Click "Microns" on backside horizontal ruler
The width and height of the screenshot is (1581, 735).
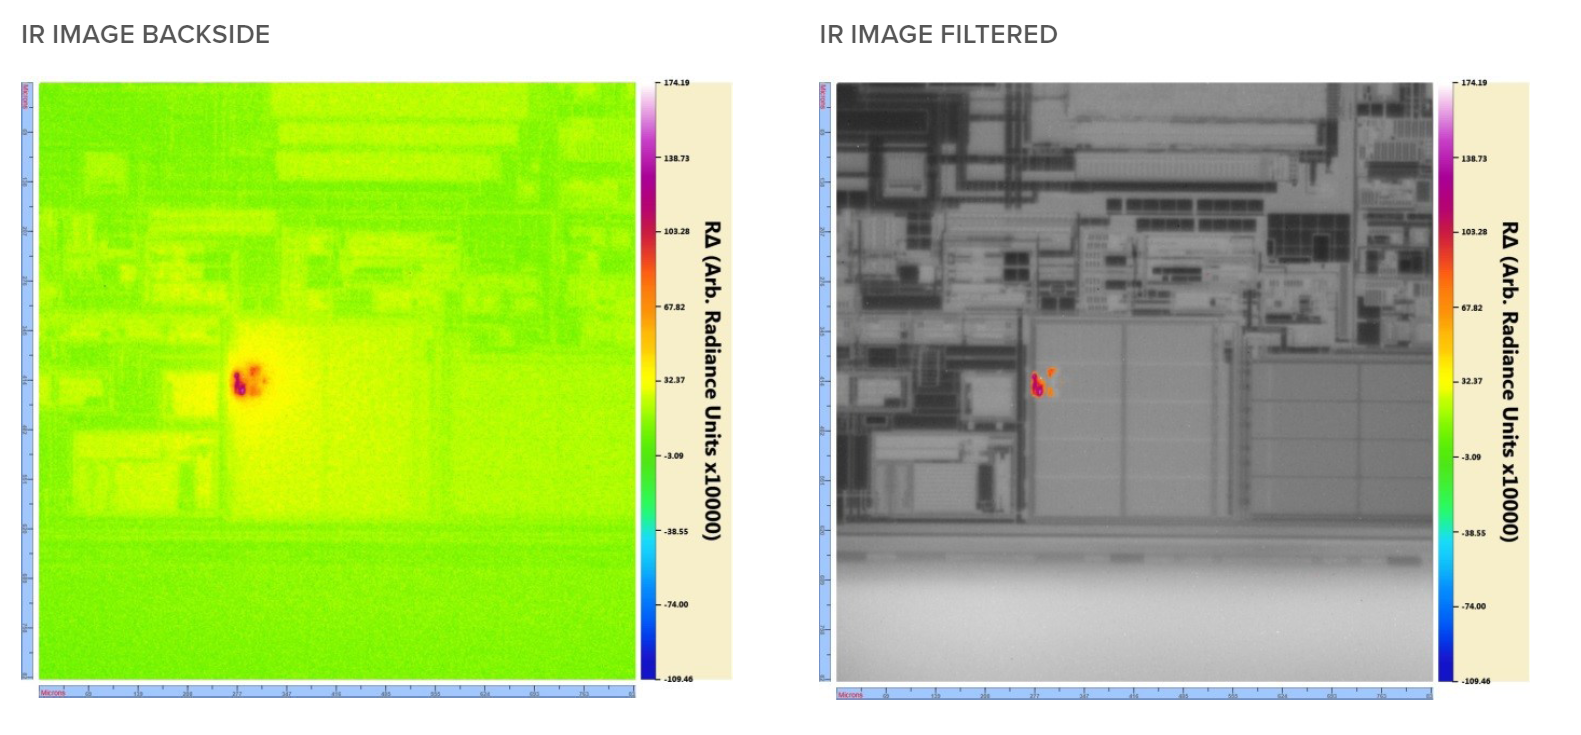pos(52,692)
